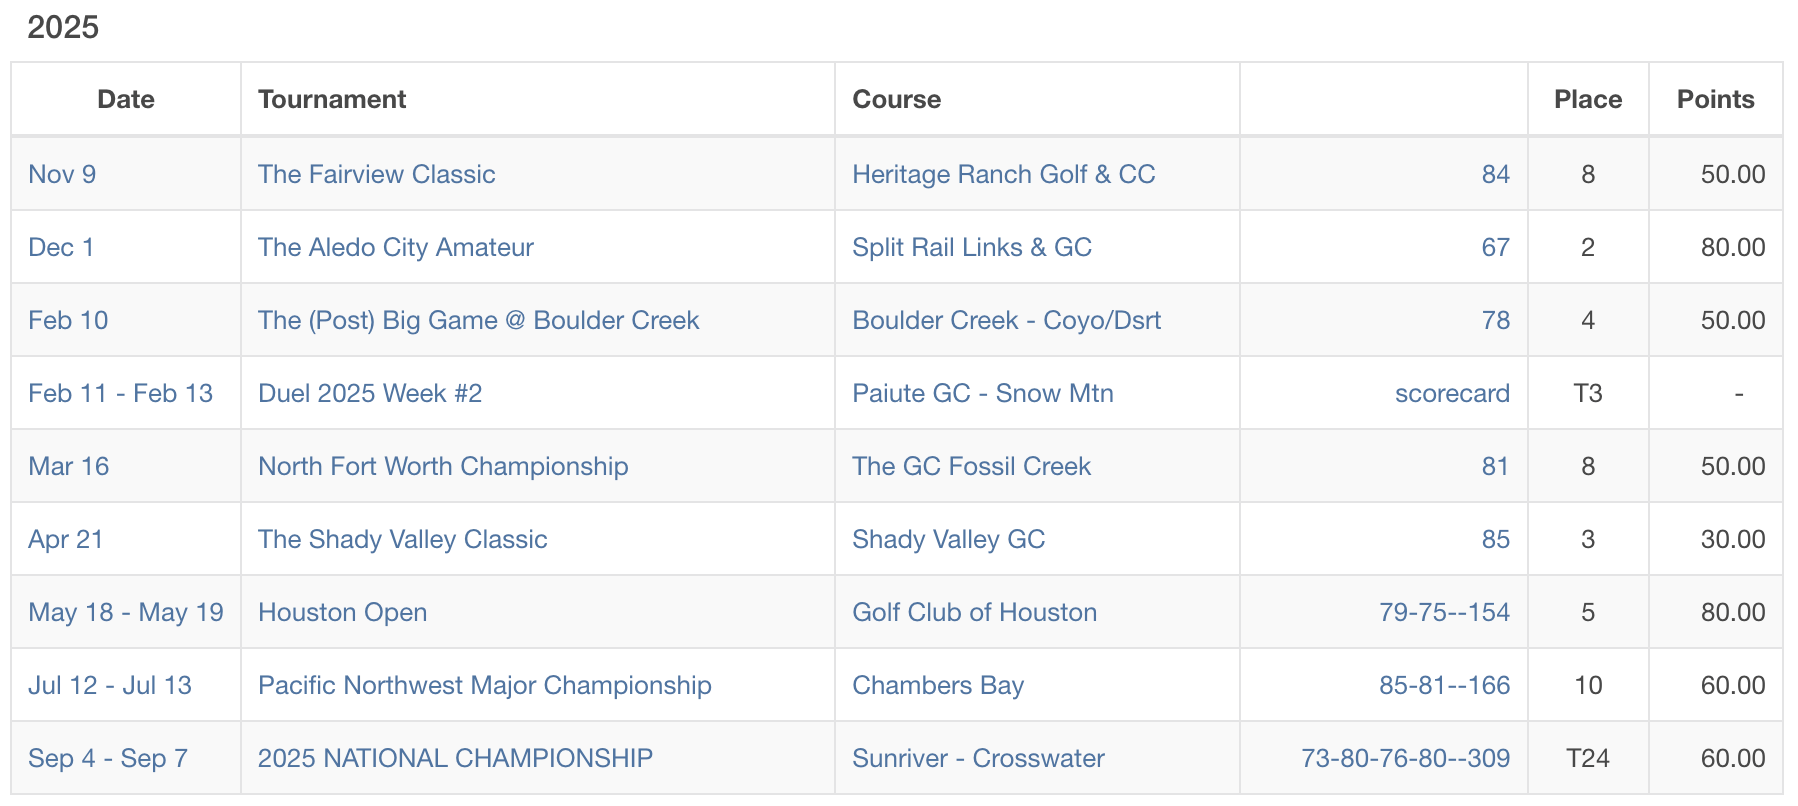The width and height of the screenshot is (1798, 806).
Task: Select the Feb 11 - Feb 13 date link
Action: (120, 393)
